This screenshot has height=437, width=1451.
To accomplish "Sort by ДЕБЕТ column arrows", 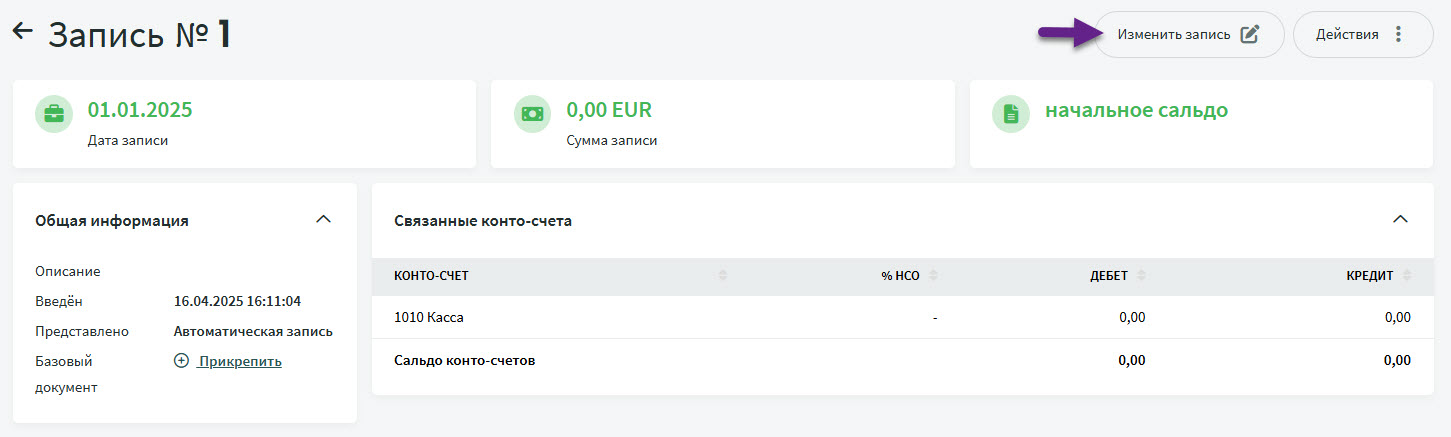I will pyautogui.click(x=1141, y=276).
